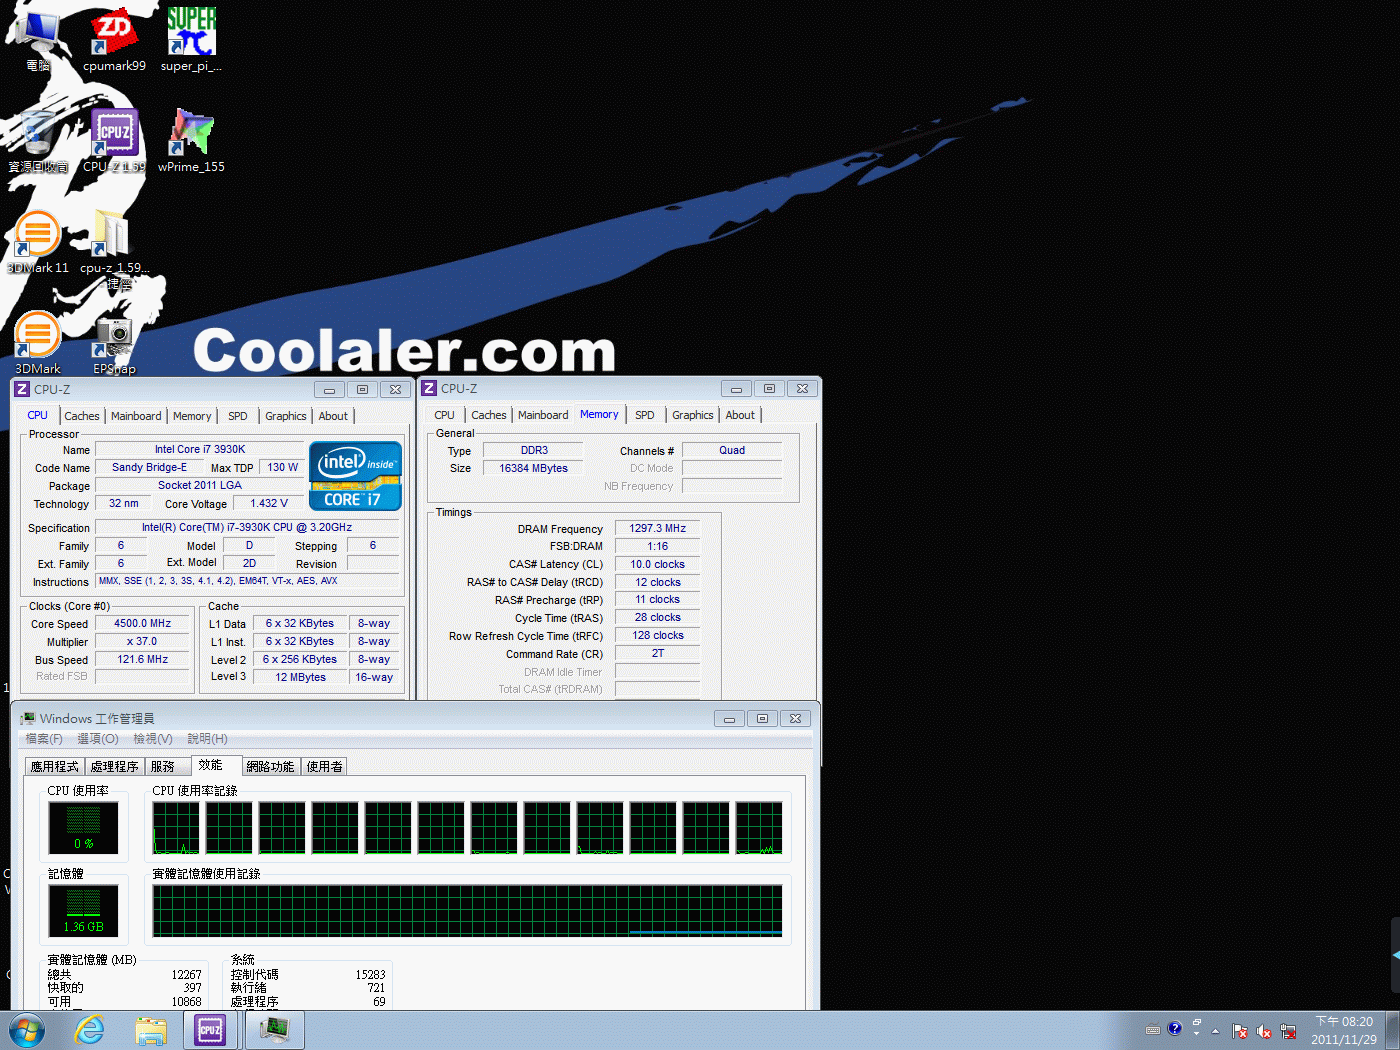Image resolution: width=1400 pixels, height=1050 pixels.
Task: Click memory Size value 16384 MBytes
Action: [x=533, y=468]
